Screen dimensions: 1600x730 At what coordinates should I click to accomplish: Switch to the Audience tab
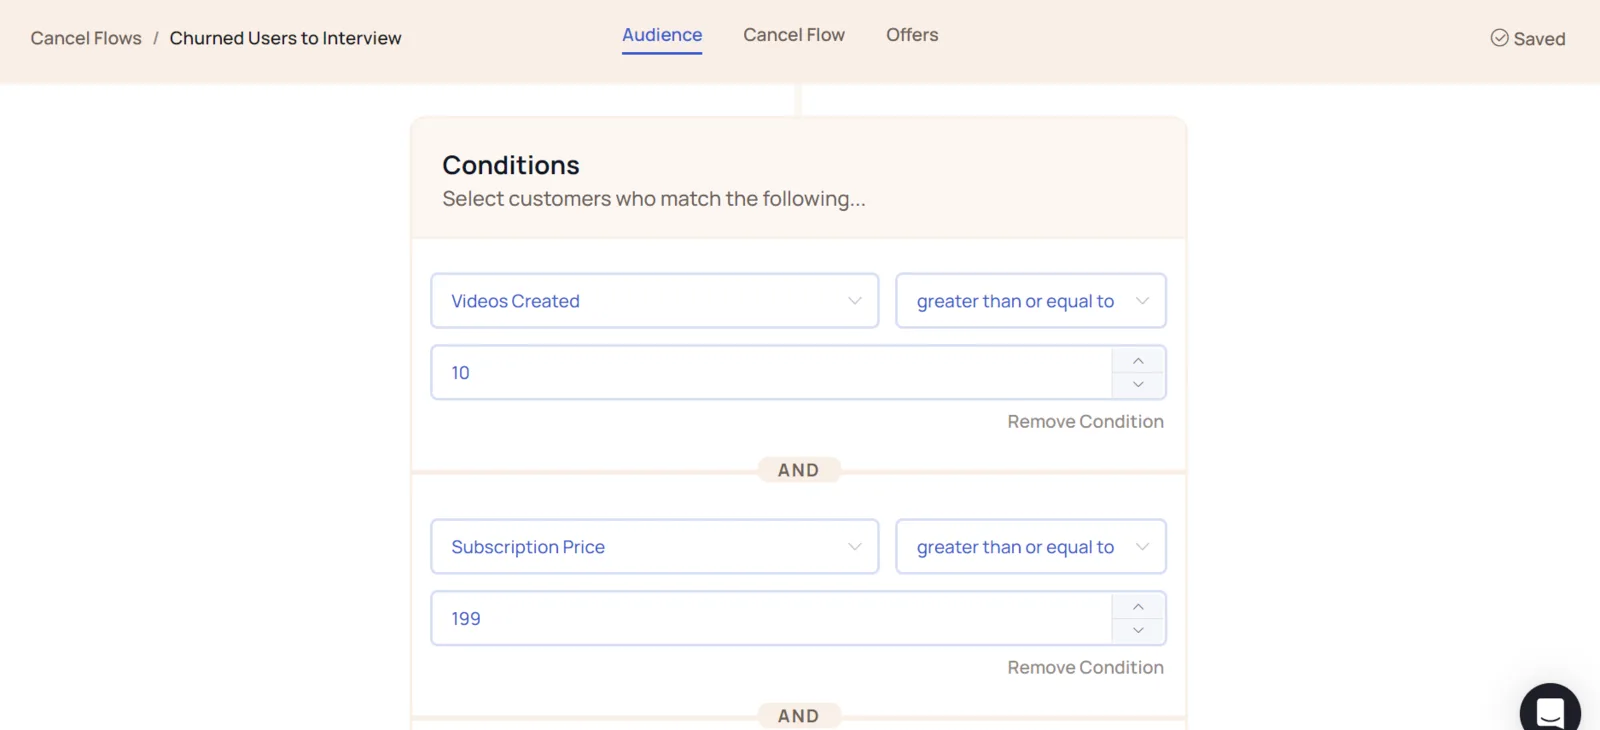pyautogui.click(x=662, y=35)
